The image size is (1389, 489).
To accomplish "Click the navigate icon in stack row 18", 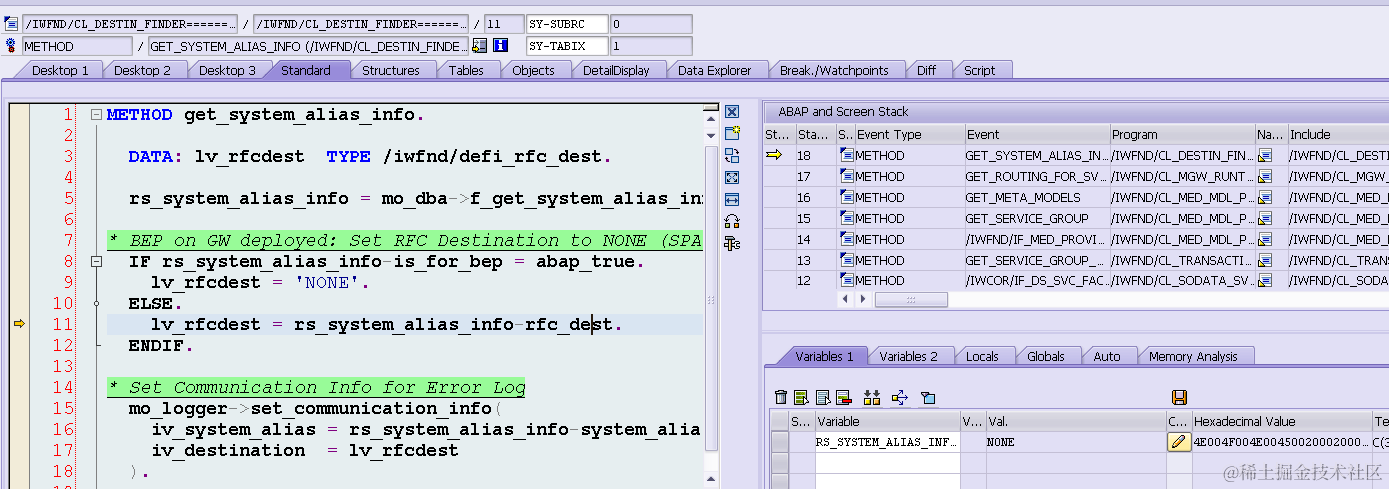I will click(1265, 155).
